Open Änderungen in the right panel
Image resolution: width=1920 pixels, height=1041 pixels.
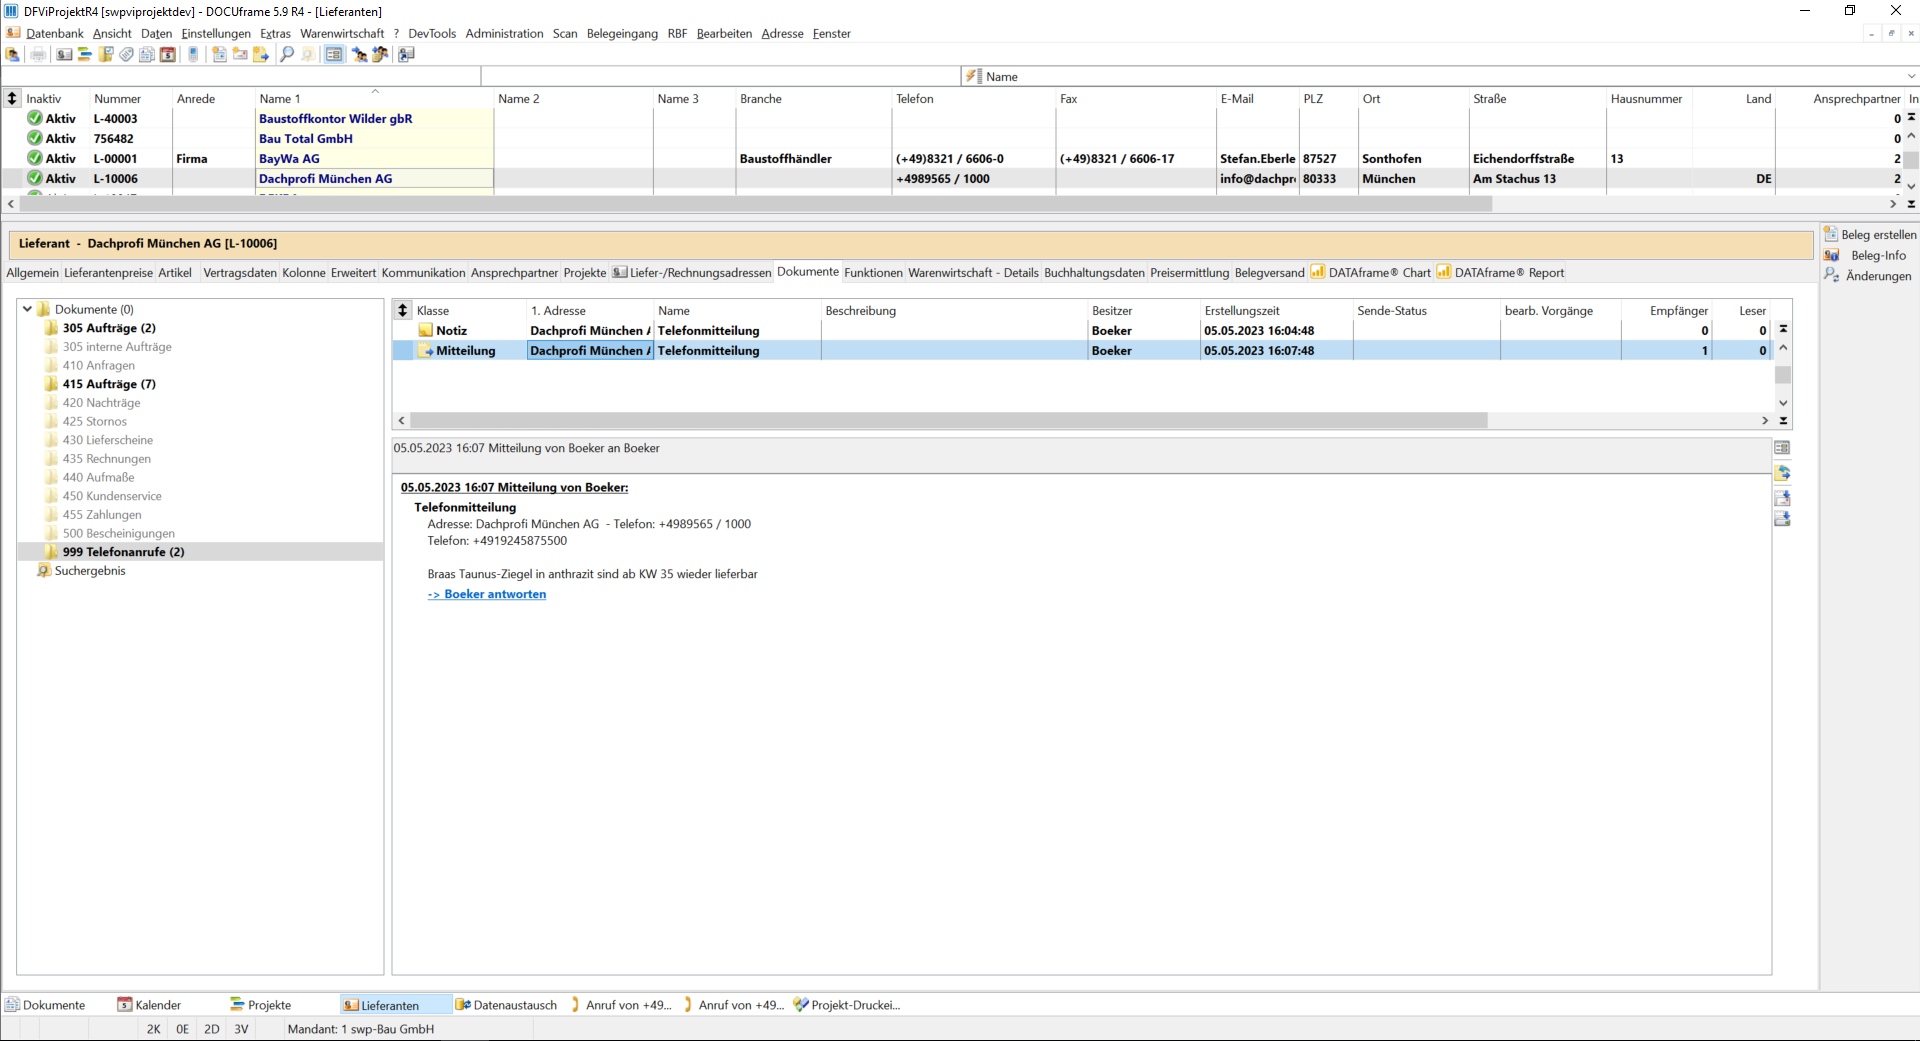point(1868,276)
